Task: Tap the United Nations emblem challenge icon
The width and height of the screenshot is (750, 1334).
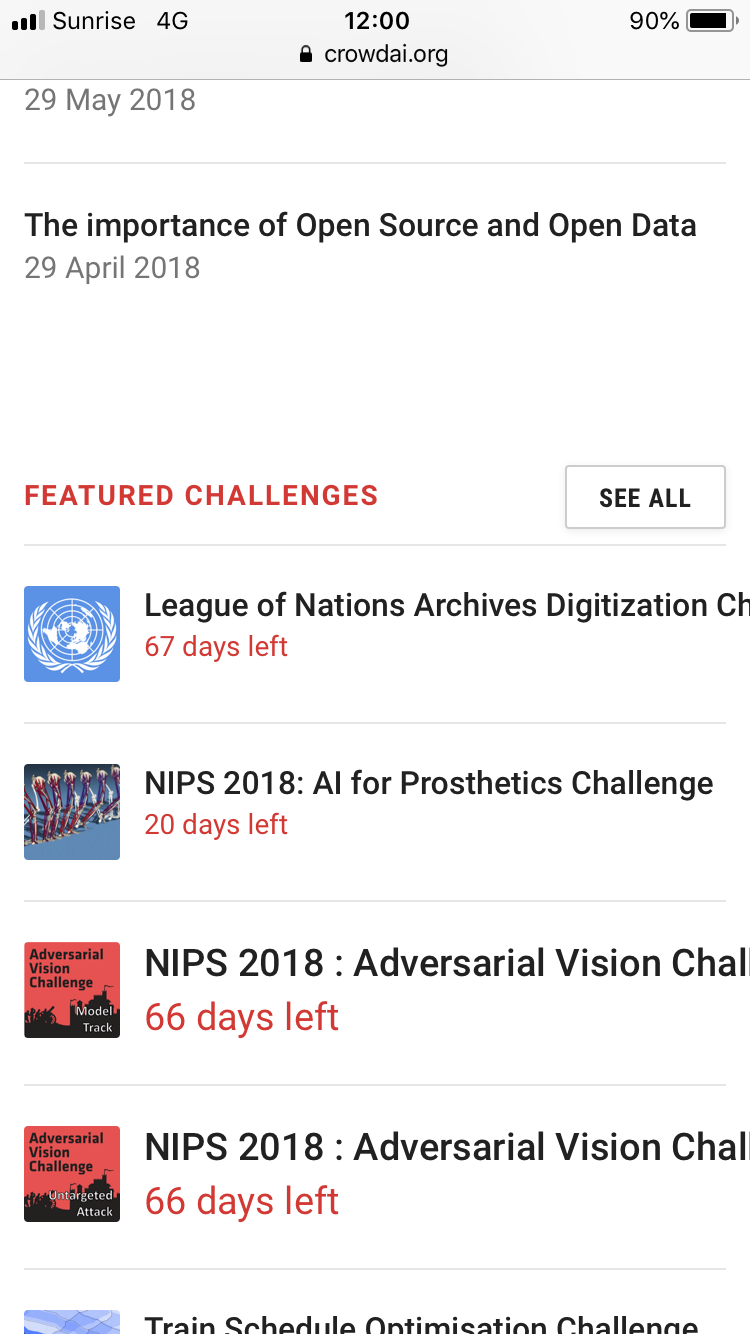Action: point(72,634)
